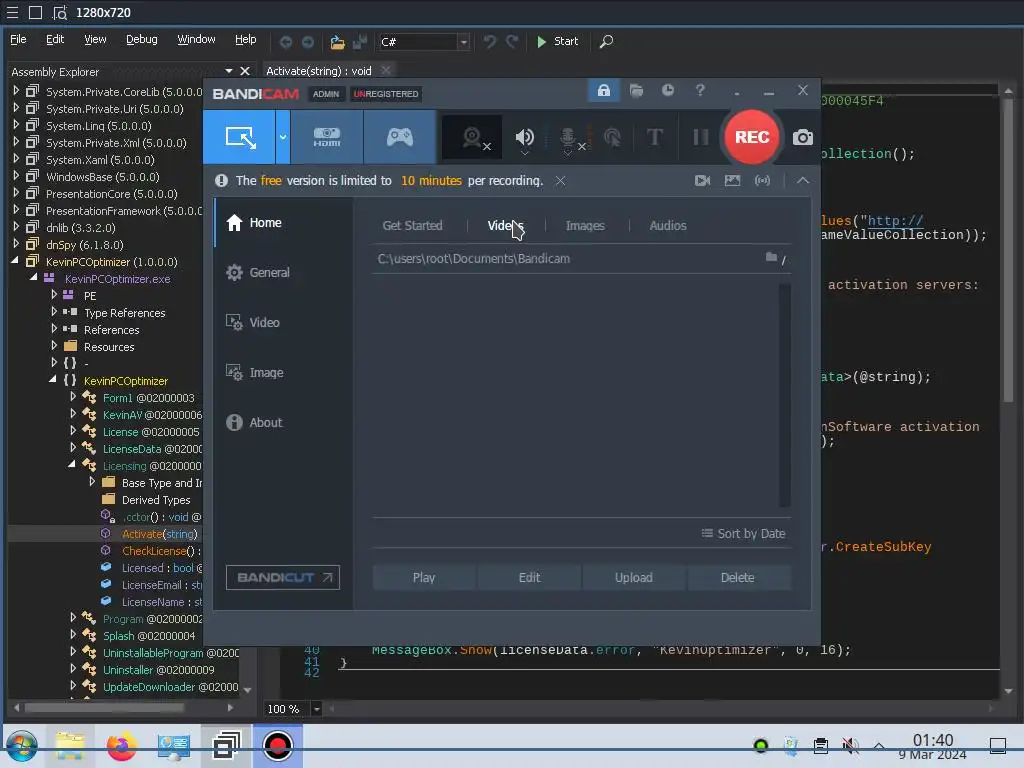Click the Upload button
Screen dimensions: 1024x768
click(x=633, y=577)
